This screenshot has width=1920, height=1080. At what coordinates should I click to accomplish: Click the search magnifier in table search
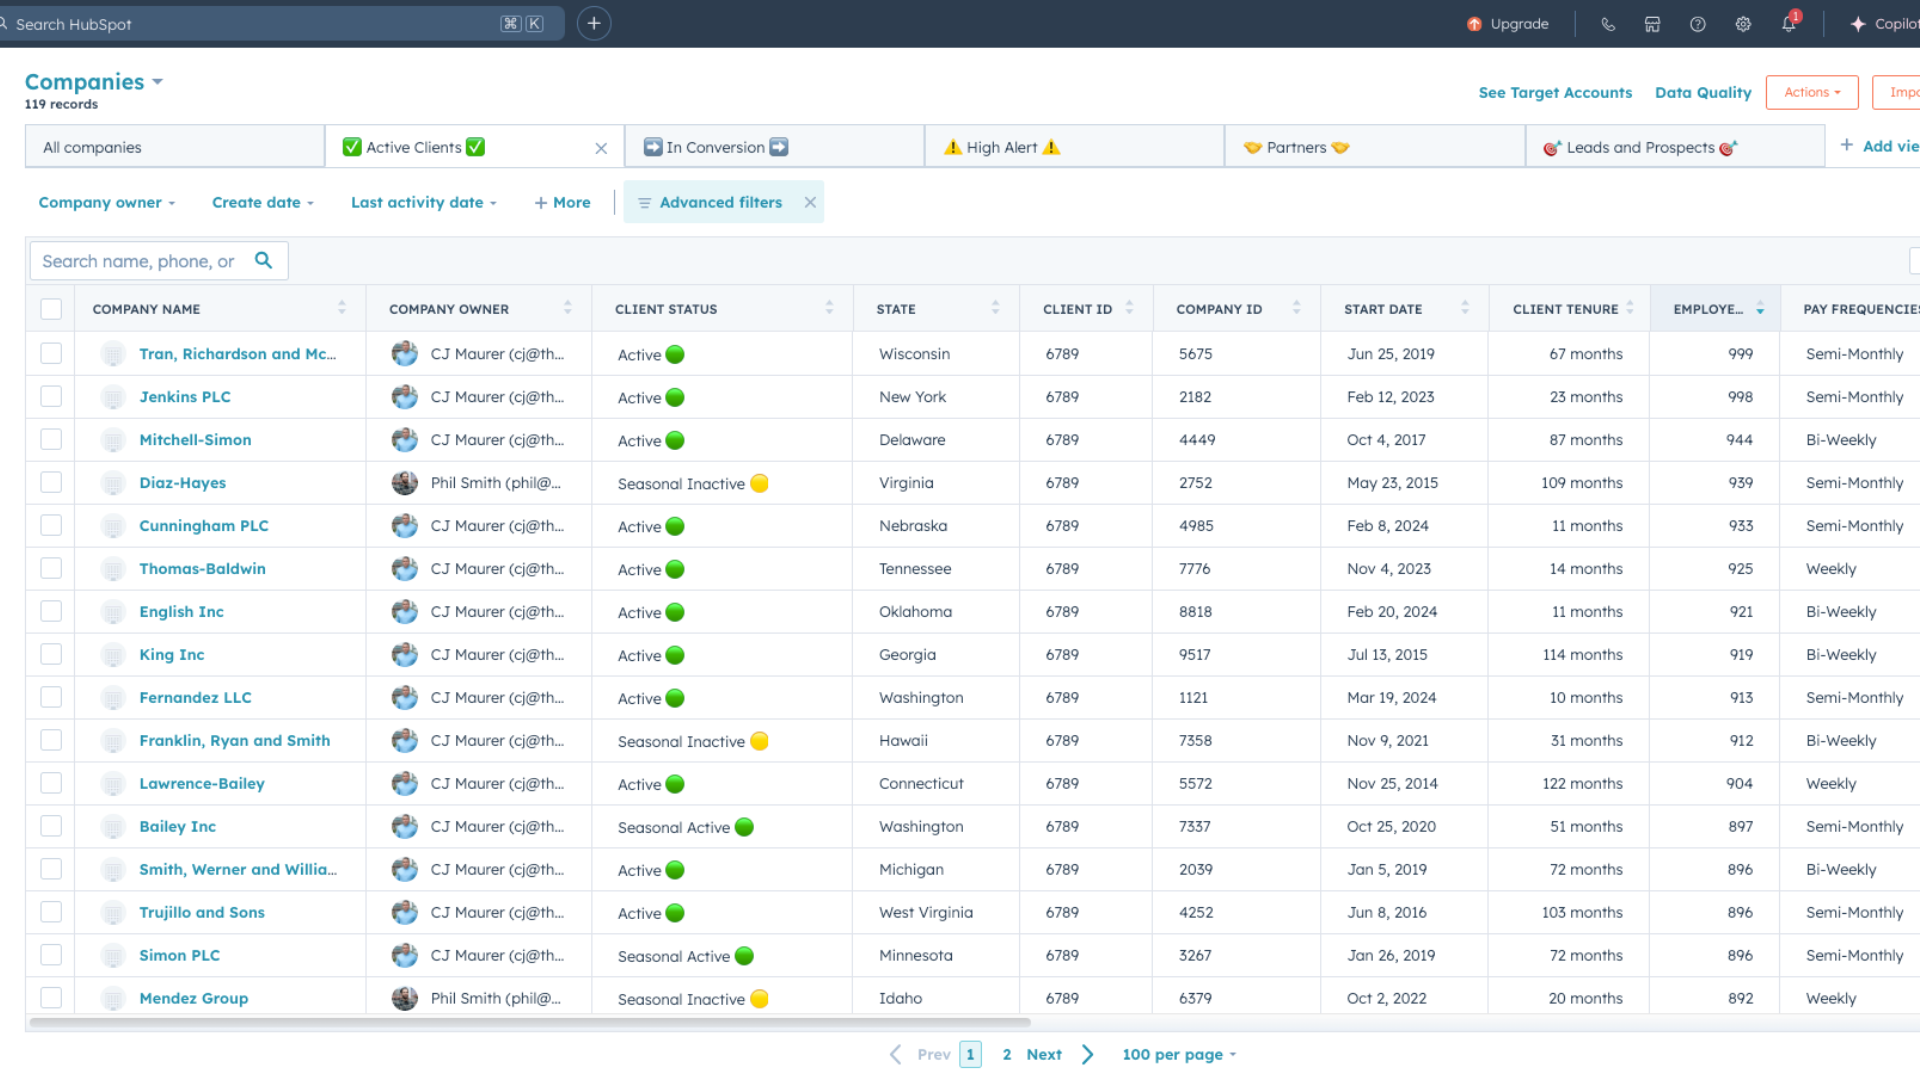coord(263,260)
